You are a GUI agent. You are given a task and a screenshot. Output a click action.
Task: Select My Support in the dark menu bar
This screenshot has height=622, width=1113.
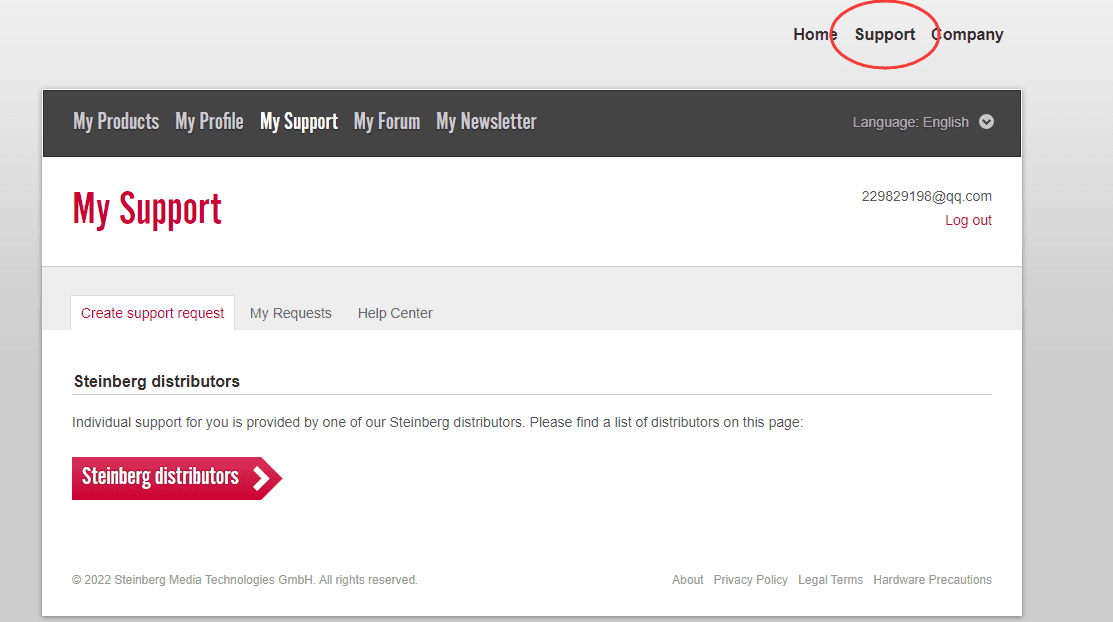pyautogui.click(x=299, y=121)
